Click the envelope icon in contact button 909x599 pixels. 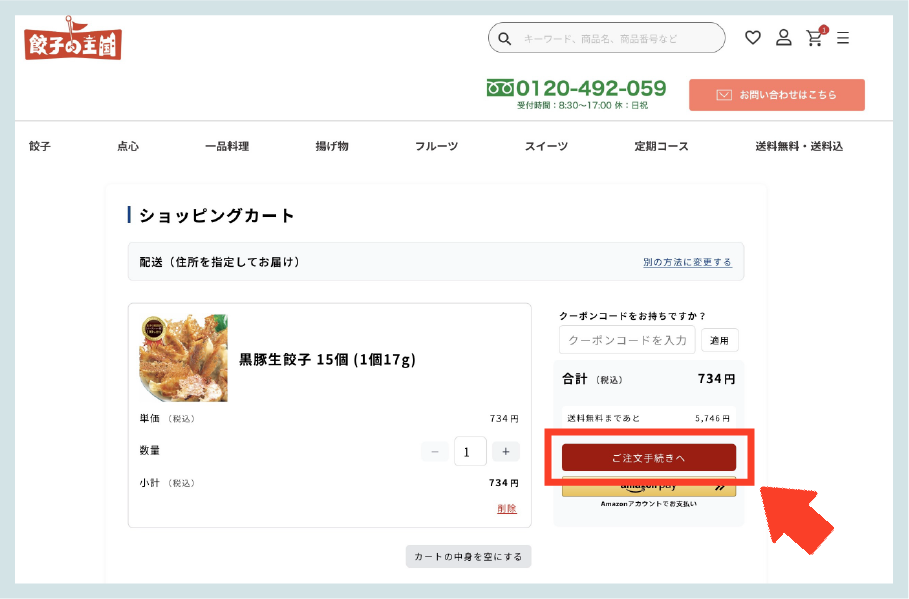tap(724, 95)
